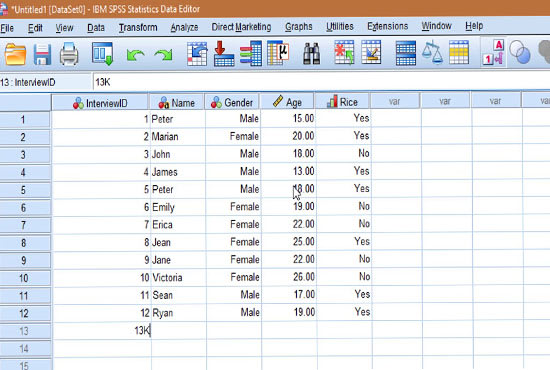Image resolution: width=550 pixels, height=370 pixels.
Task: Open the Analyze menu
Action: (x=184, y=27)
